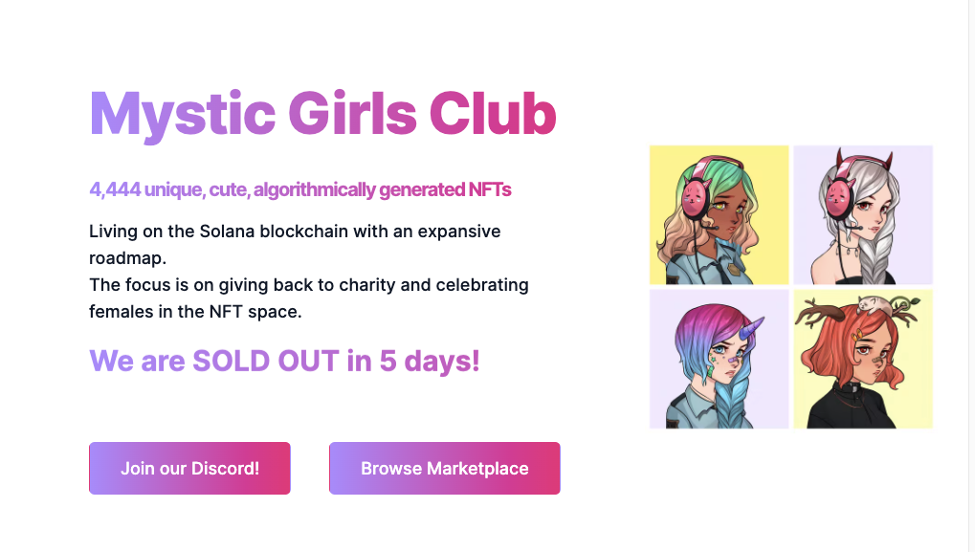View the unicorn-horned rainbow hair girl NFT
977x552 pixels.
(x=719, y=359)
